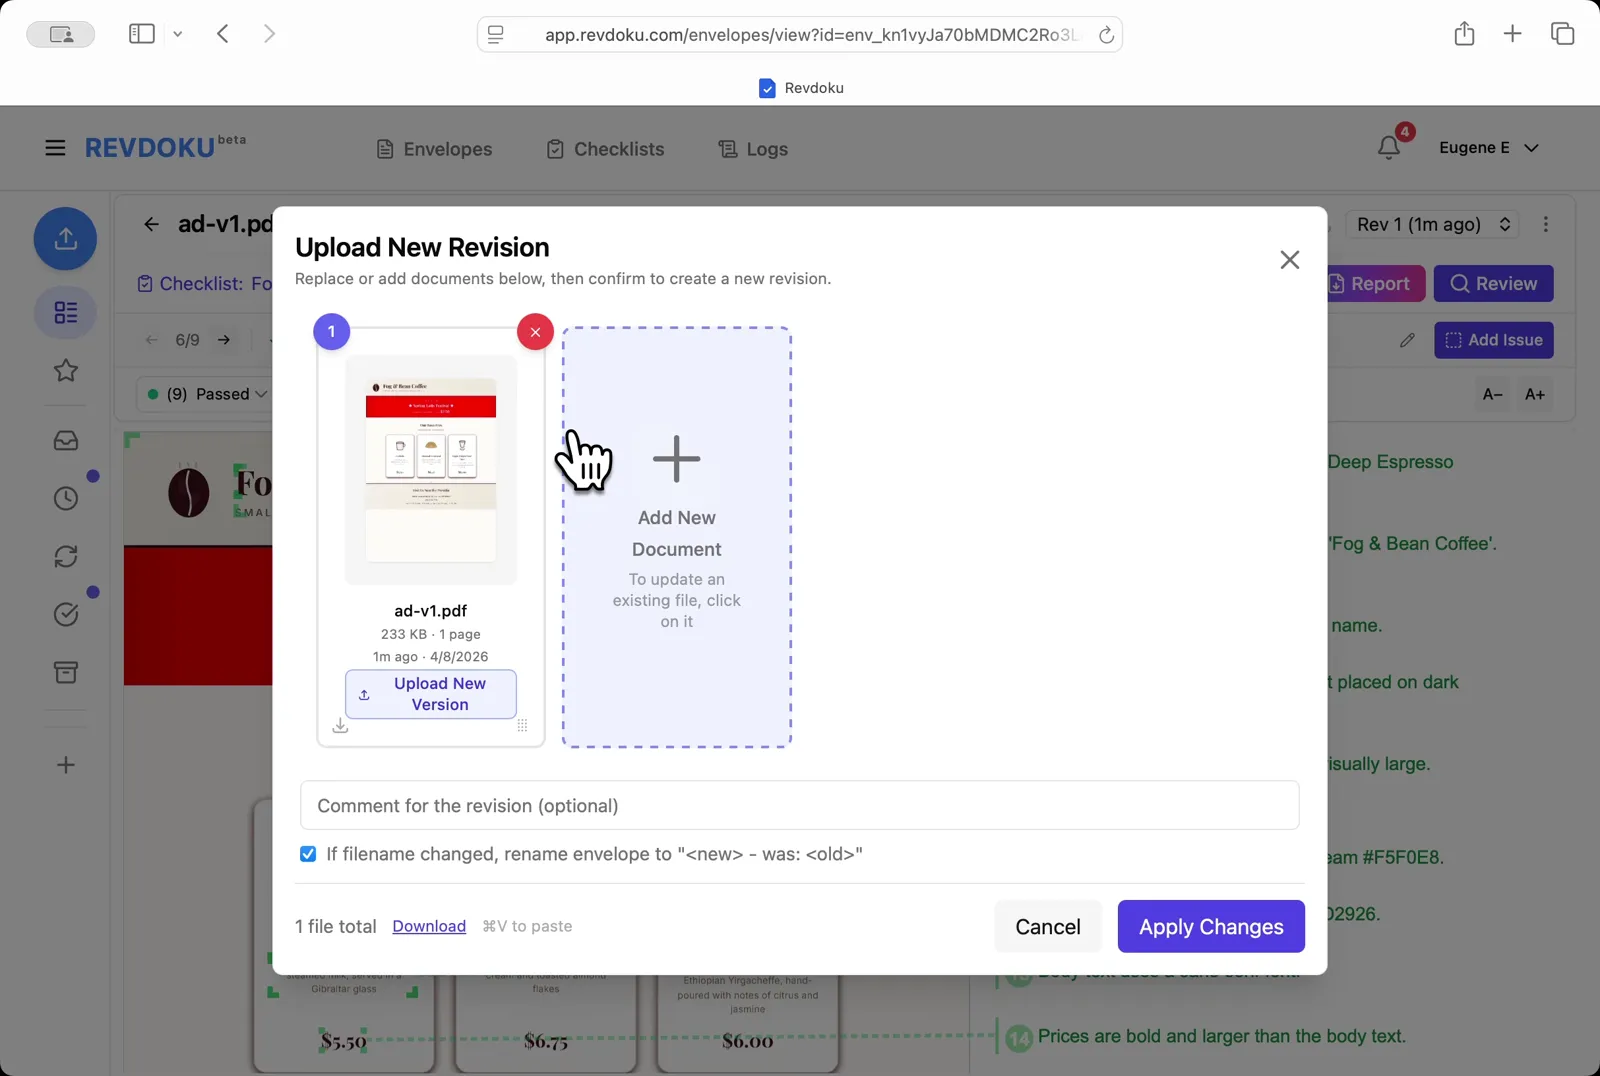
Task: Open the inbox icon in the sidebar
Action: (65, 440)
